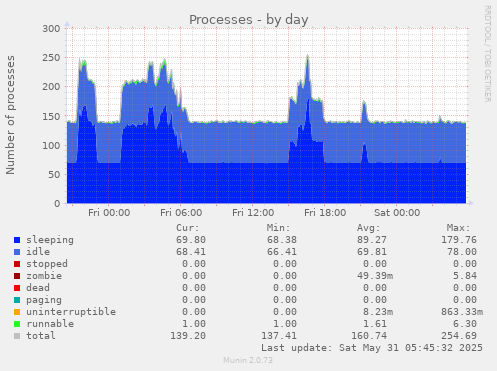This screenshot has width=497, height=371.
Task: Click the 'runnable' legend label
Action: [50, 324]
